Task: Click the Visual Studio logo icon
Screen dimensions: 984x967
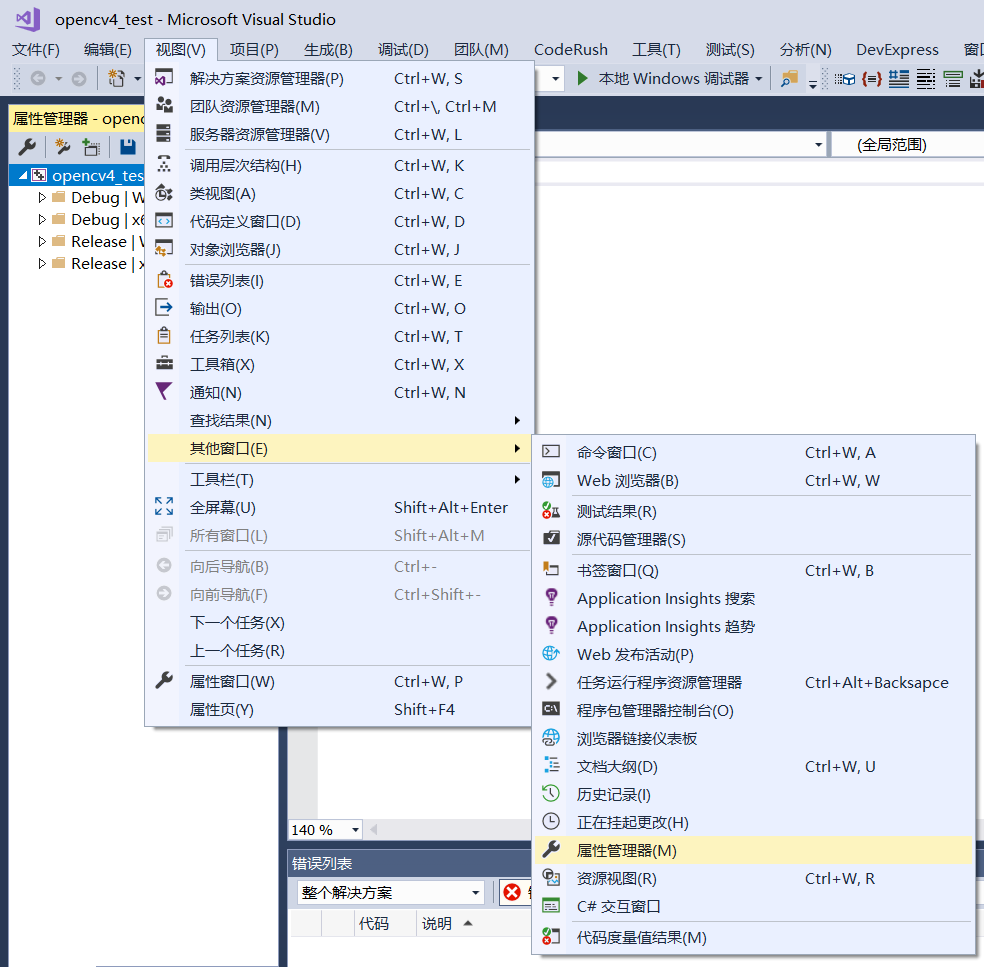Action: [28, 19]
